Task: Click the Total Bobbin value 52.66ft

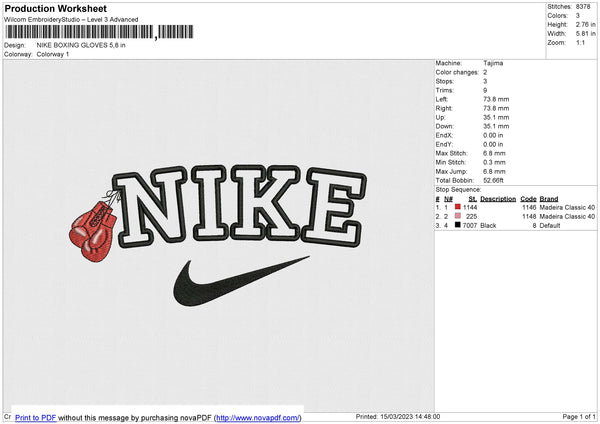Action: [494, 180]
